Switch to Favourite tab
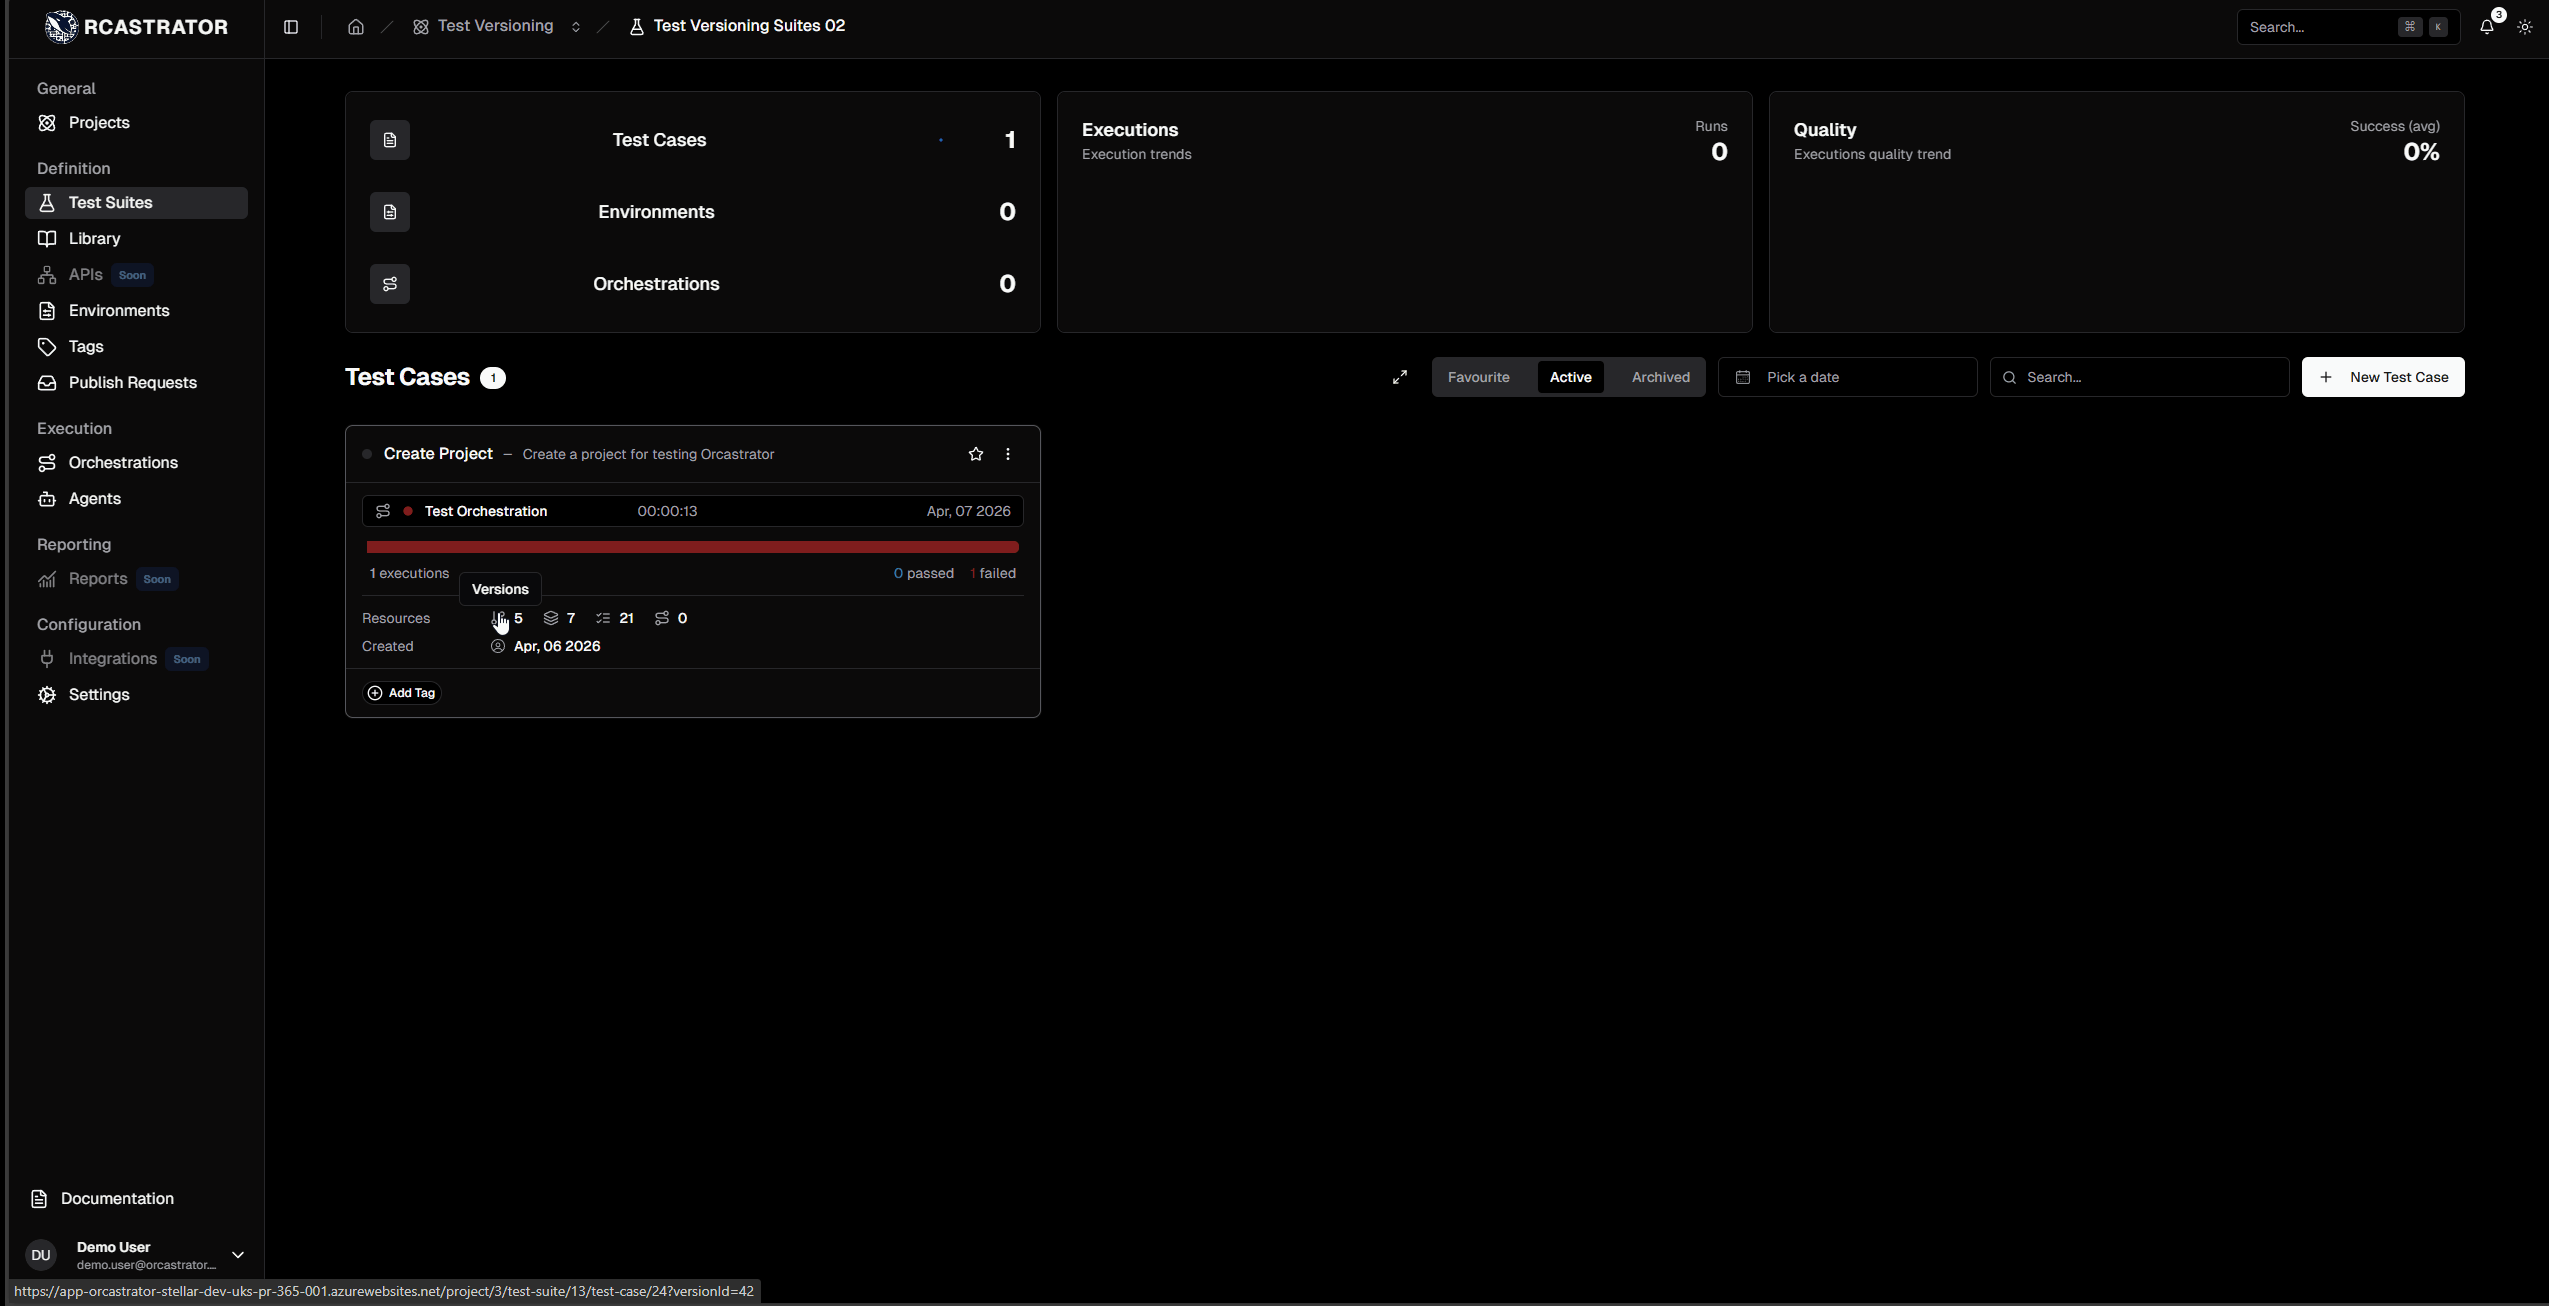 (1478, 377)
